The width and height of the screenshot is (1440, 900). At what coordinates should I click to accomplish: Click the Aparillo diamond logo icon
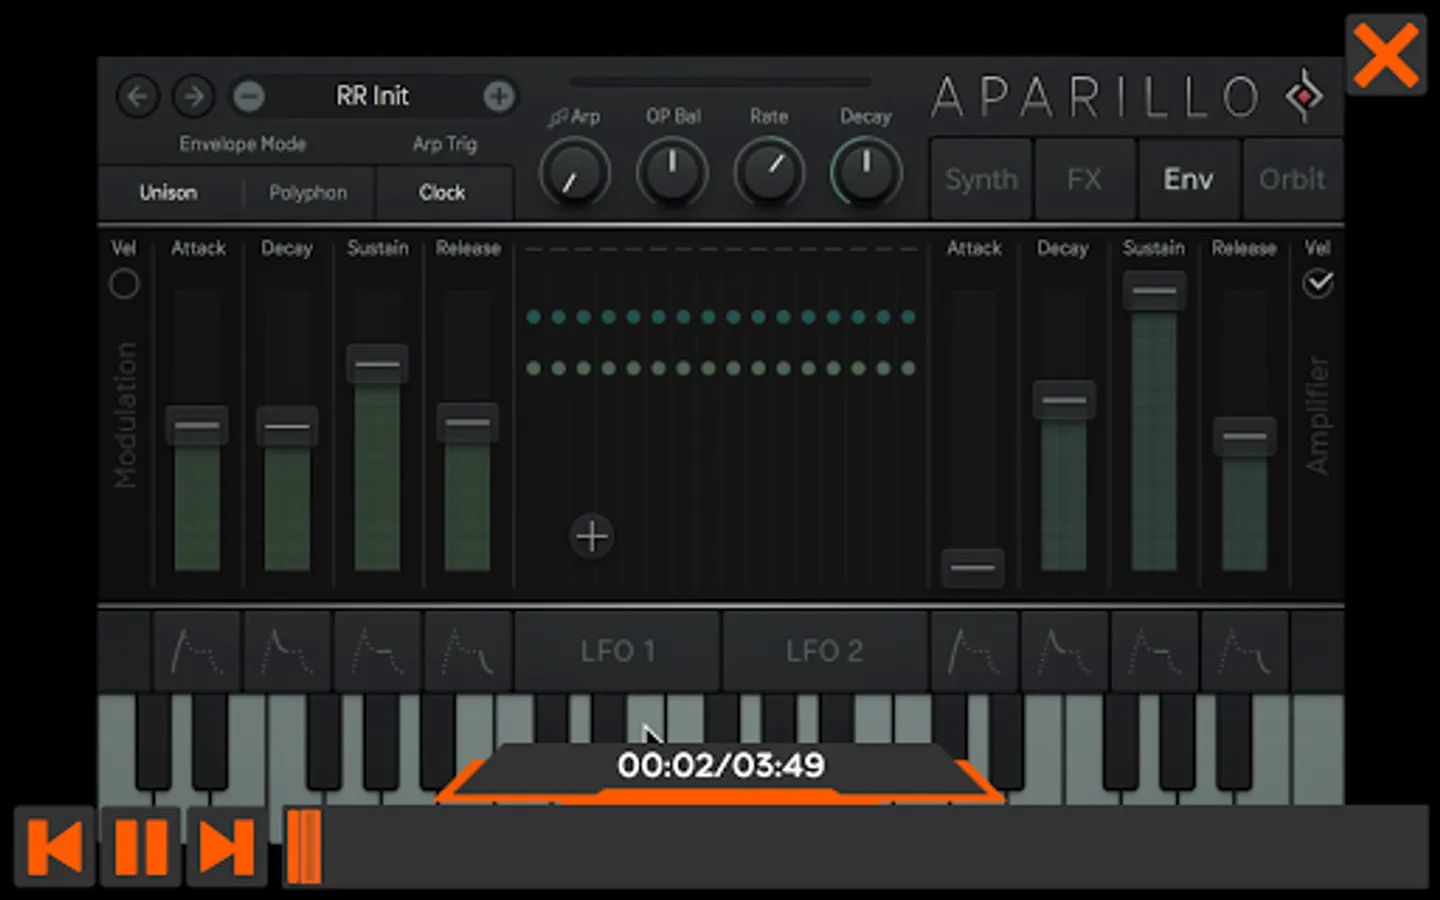1304,96
